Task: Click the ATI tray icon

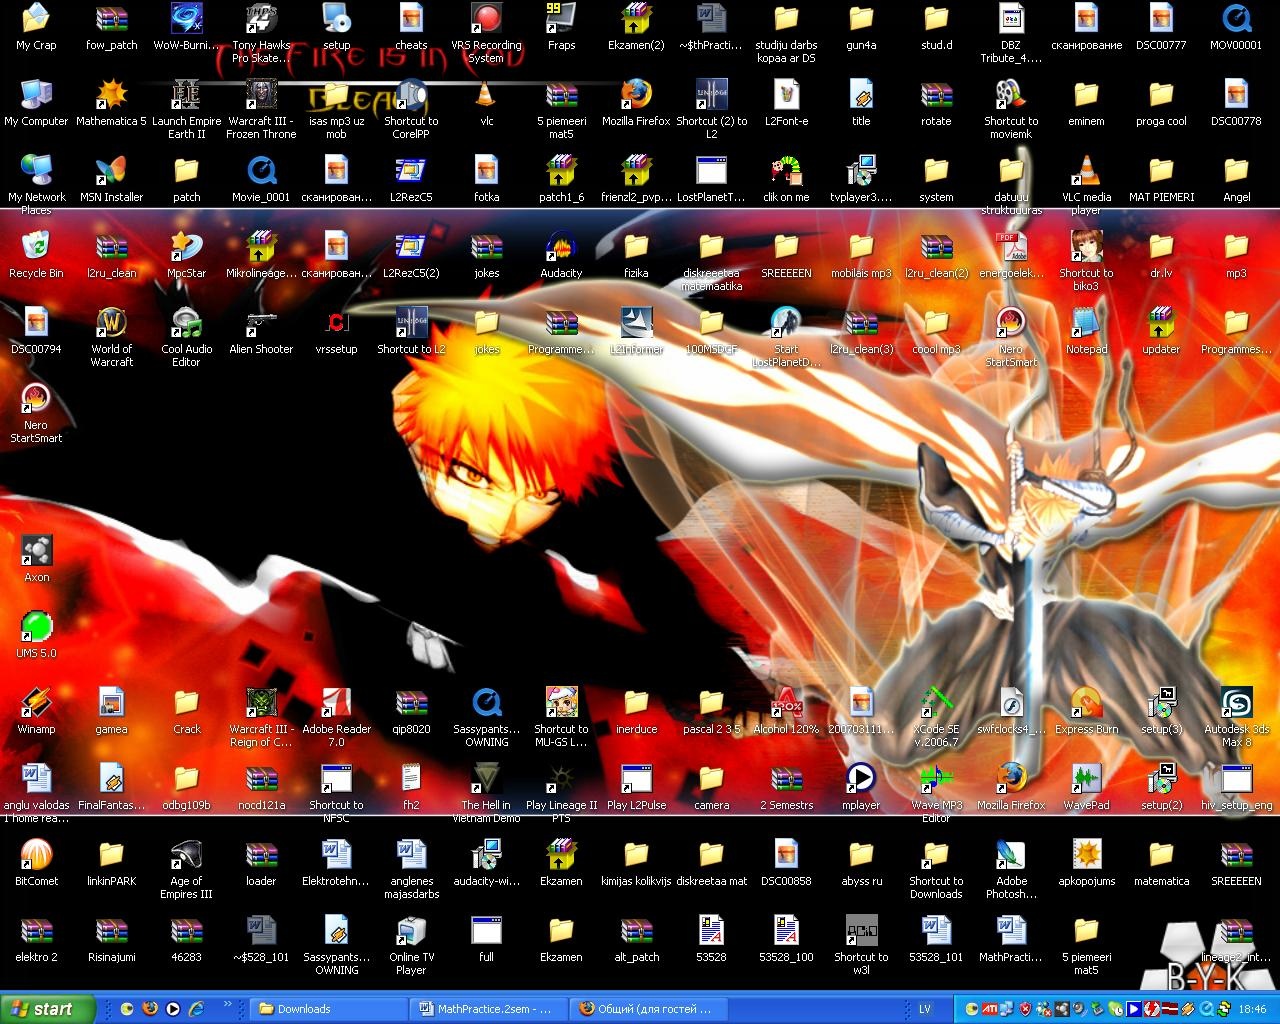Action: pos(989,1009)
